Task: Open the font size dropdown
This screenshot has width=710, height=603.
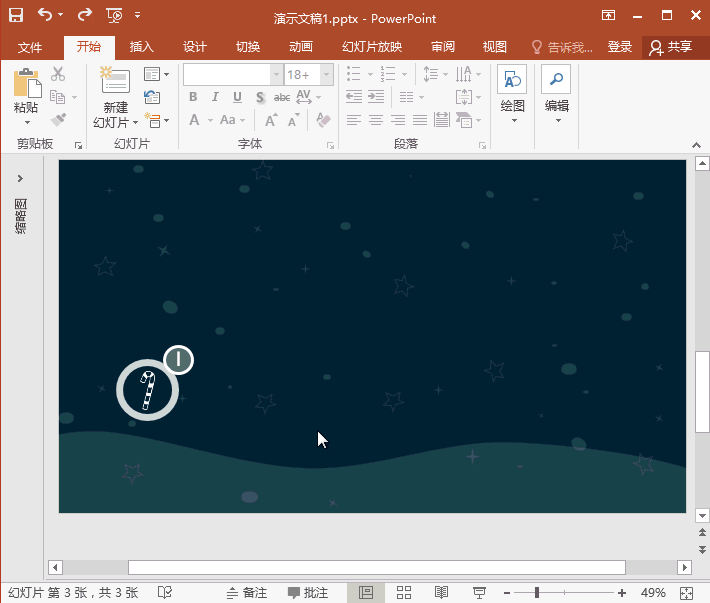Action: tap(326, 75)
